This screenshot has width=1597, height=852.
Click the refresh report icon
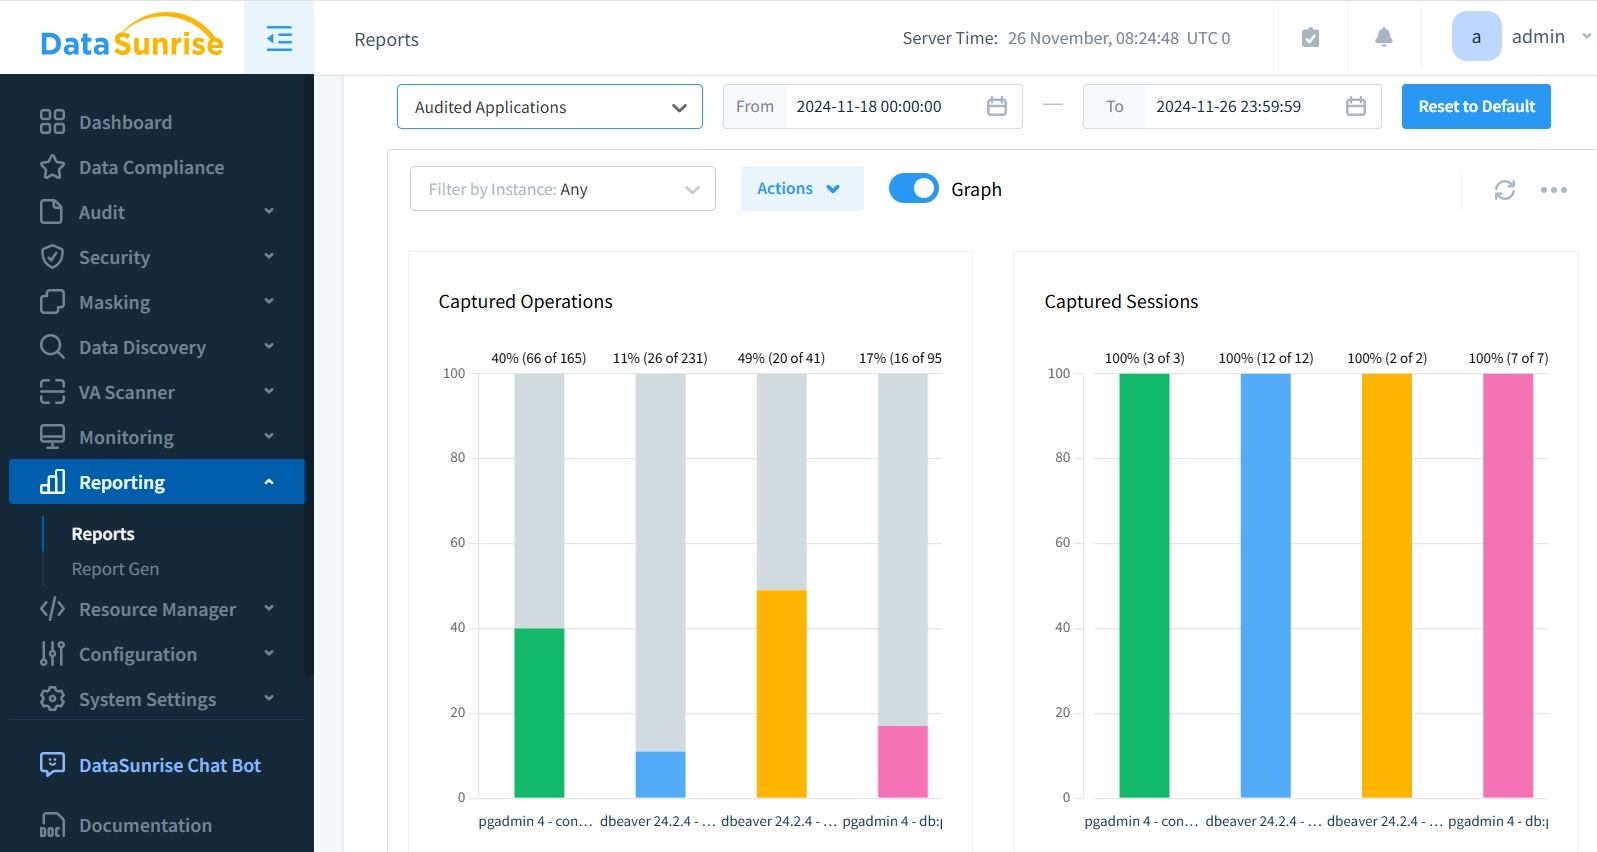tap(1504, 190)
